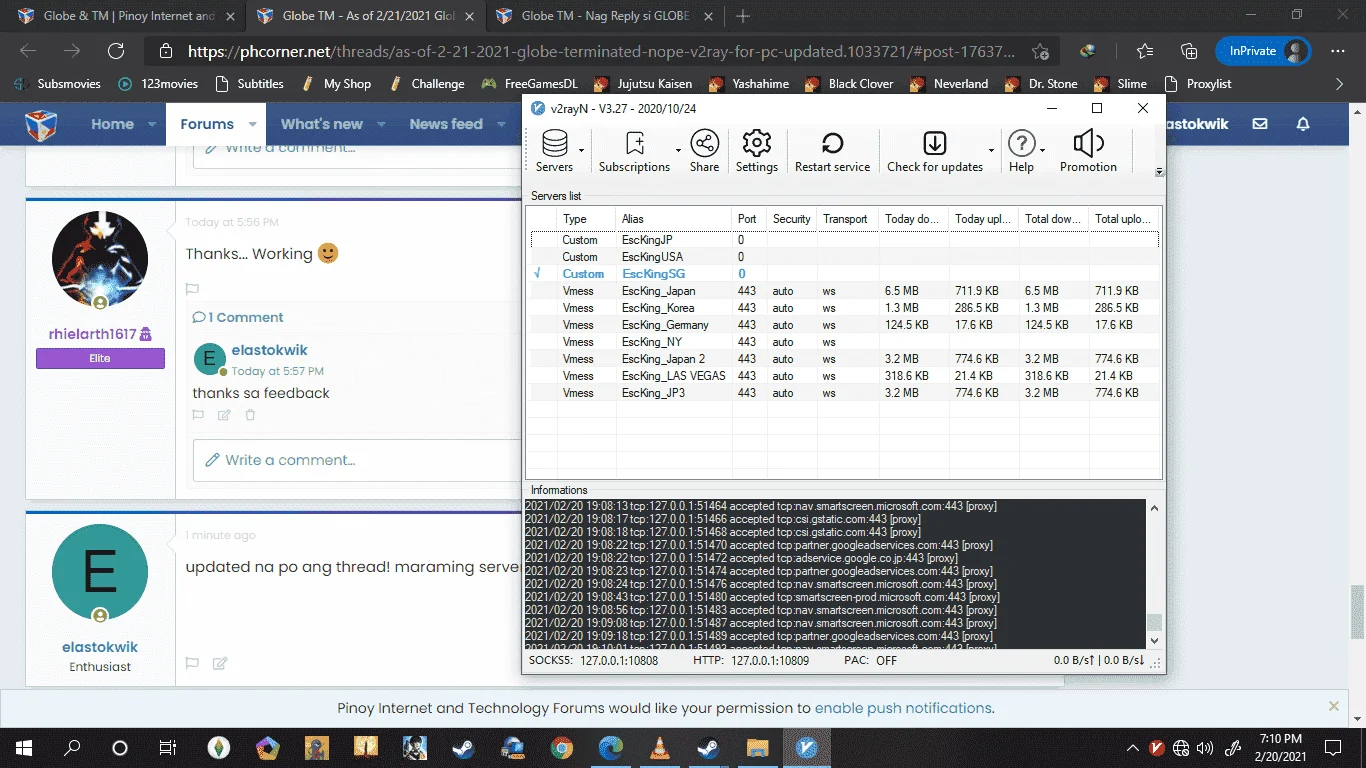Open Task View on the taskbar

point(168,747)
